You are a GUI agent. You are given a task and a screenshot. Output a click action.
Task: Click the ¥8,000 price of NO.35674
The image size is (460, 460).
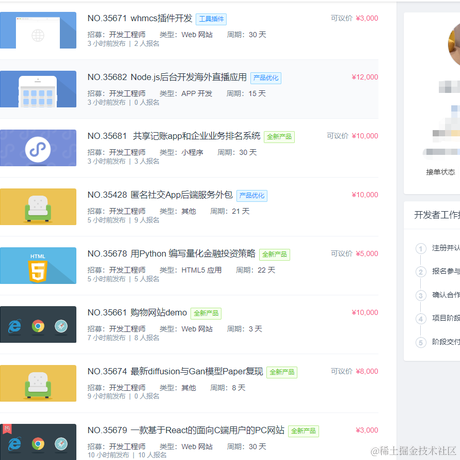367,371
